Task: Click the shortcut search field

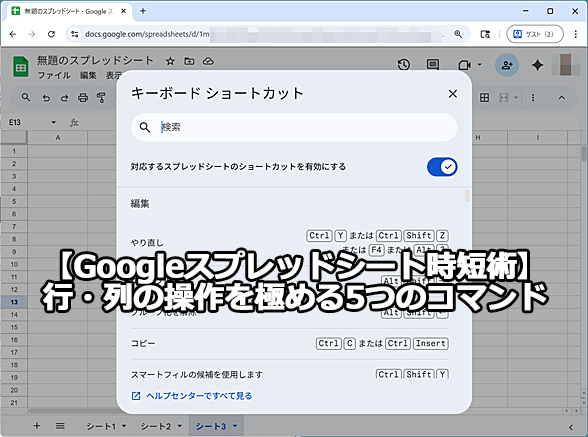Action: 294,127
